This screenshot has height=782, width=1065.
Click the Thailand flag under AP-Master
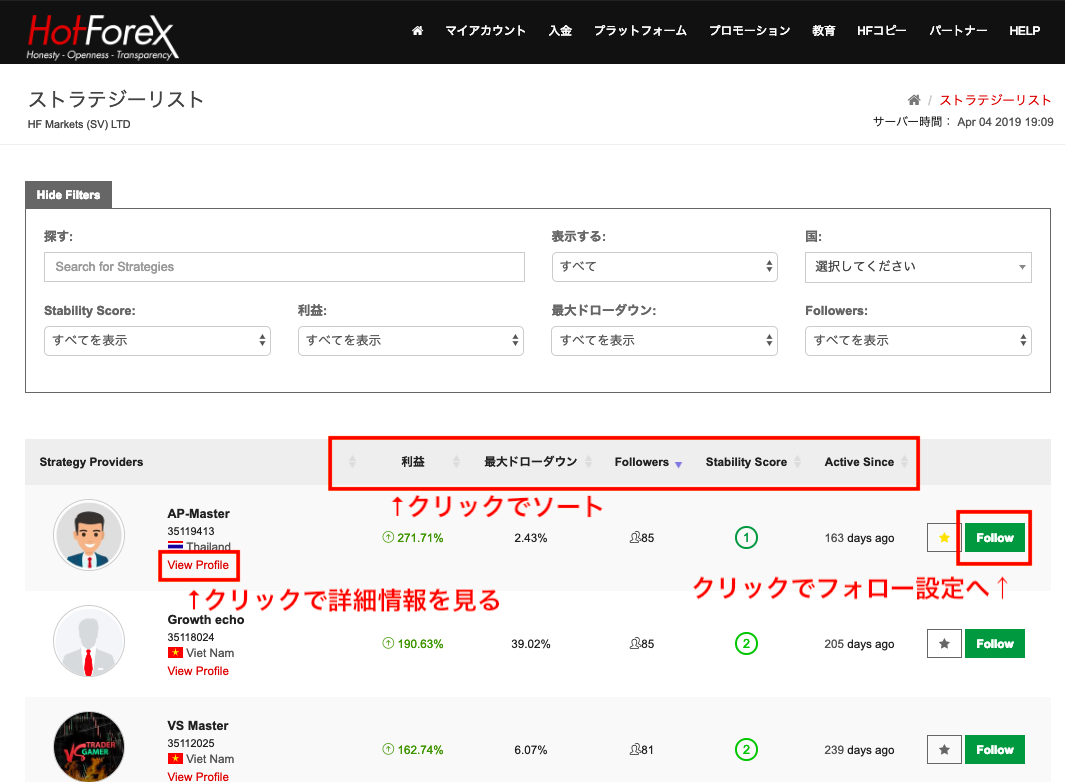[175, 546]
